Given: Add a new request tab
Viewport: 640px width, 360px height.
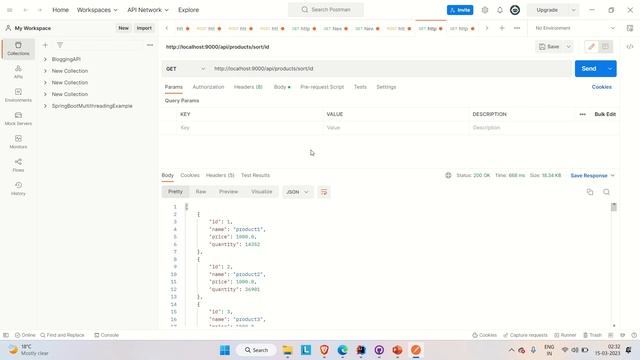Looking at the screenshot, I should (502, 28).
